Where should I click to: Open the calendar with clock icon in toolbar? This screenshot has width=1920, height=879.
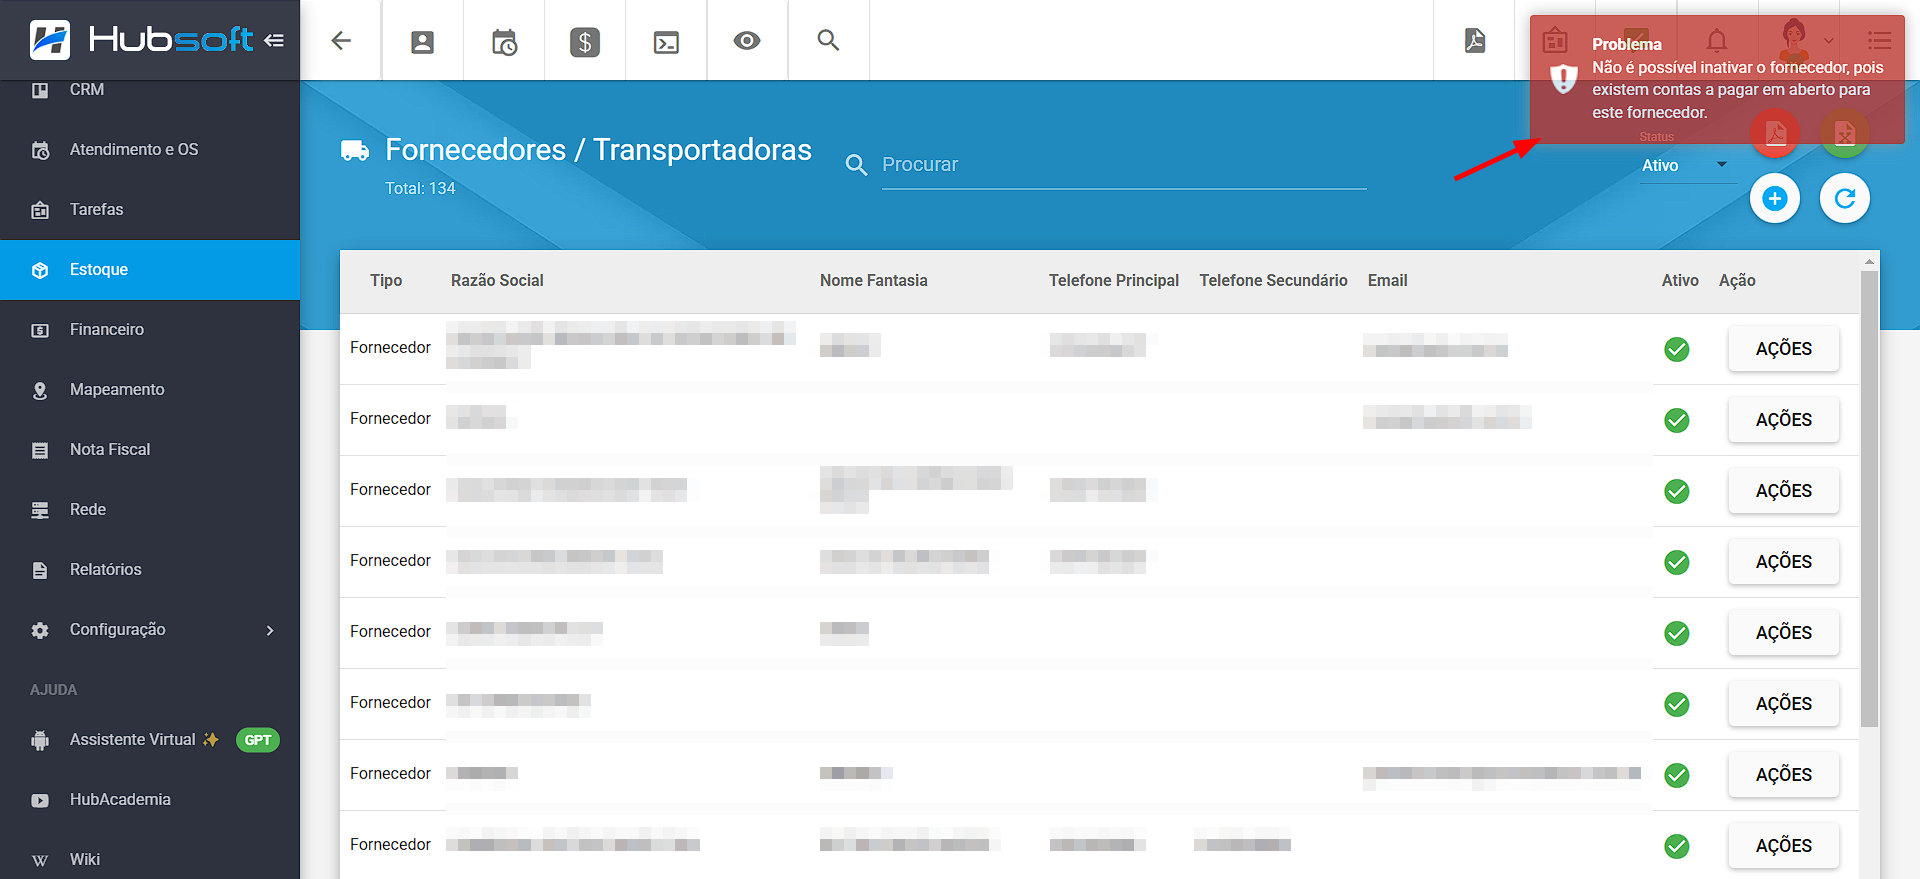tap(504, 41)
